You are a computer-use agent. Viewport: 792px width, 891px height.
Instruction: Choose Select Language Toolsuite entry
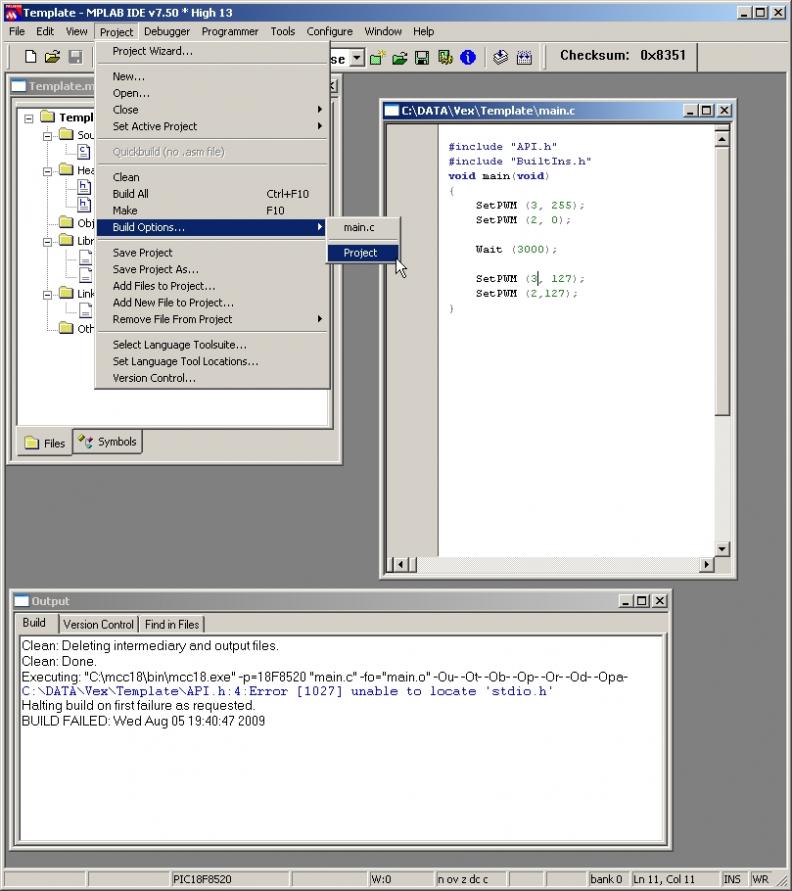213,345
